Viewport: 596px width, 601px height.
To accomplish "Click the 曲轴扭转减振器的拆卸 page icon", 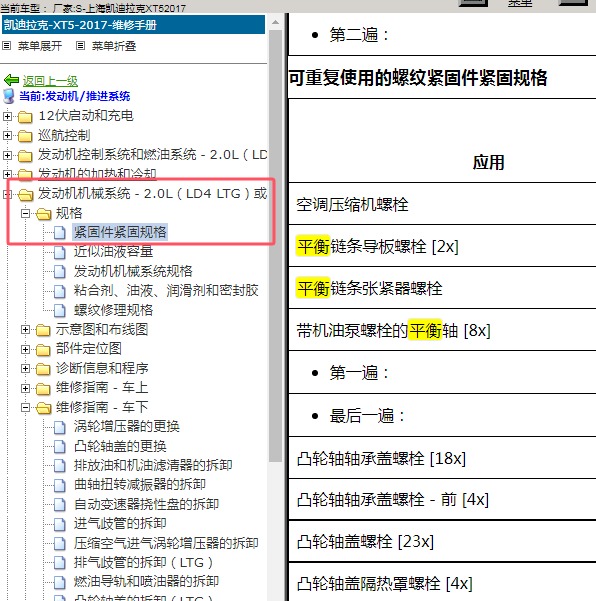I will click(x=60, y=485).
